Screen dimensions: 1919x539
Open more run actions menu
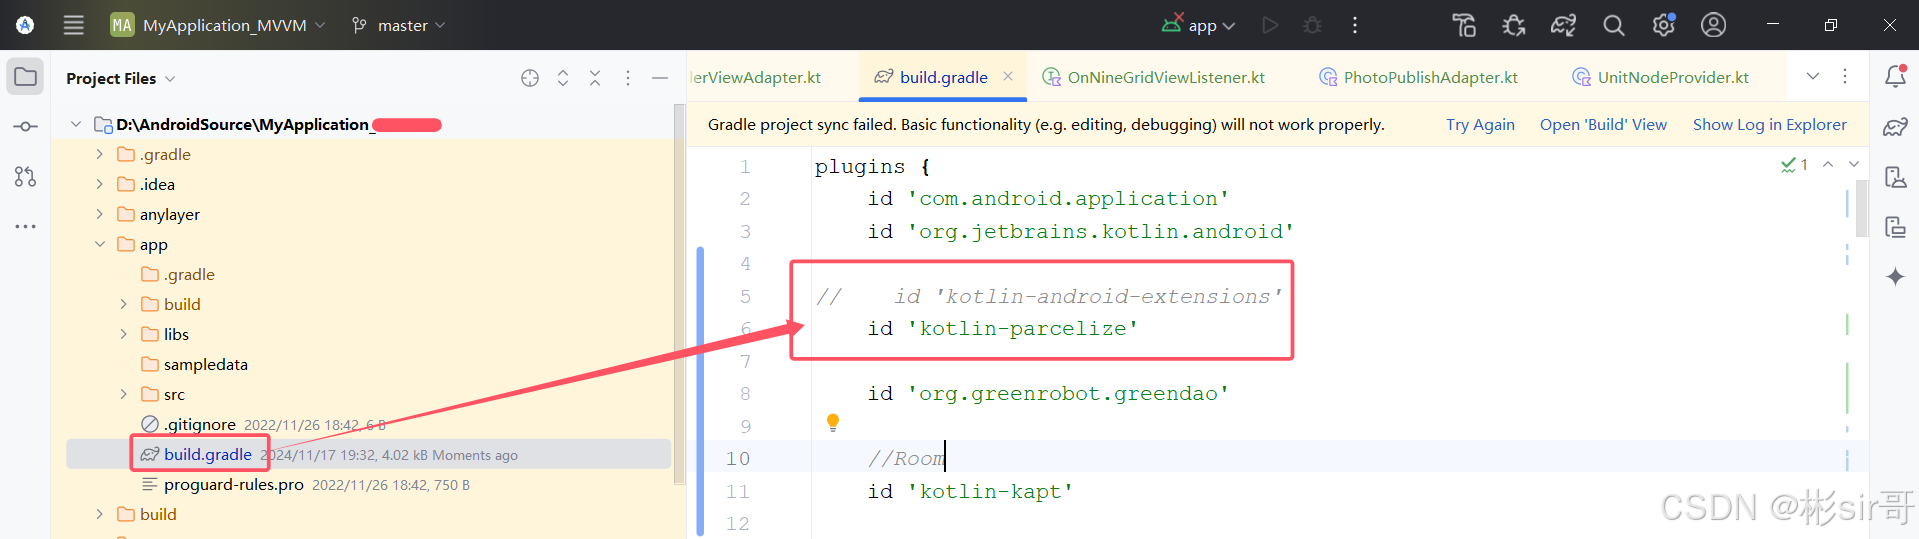pos(1355,25)
